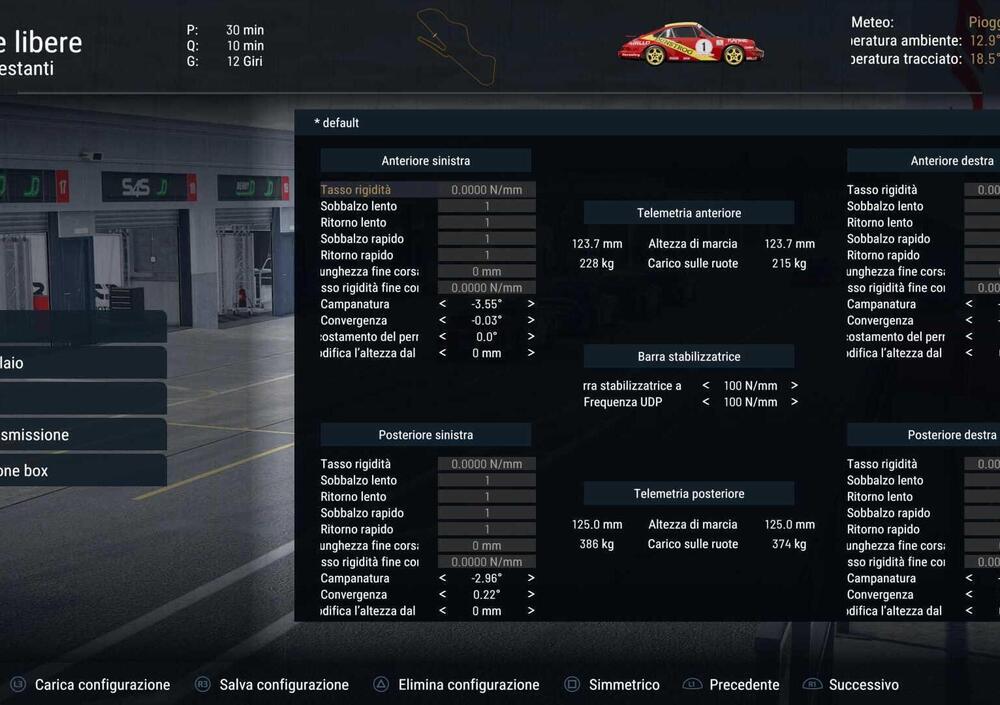Screen dimensions: 1000x705
Task: Click the square icon beside Simmetrico
Action: coord(572,685)
